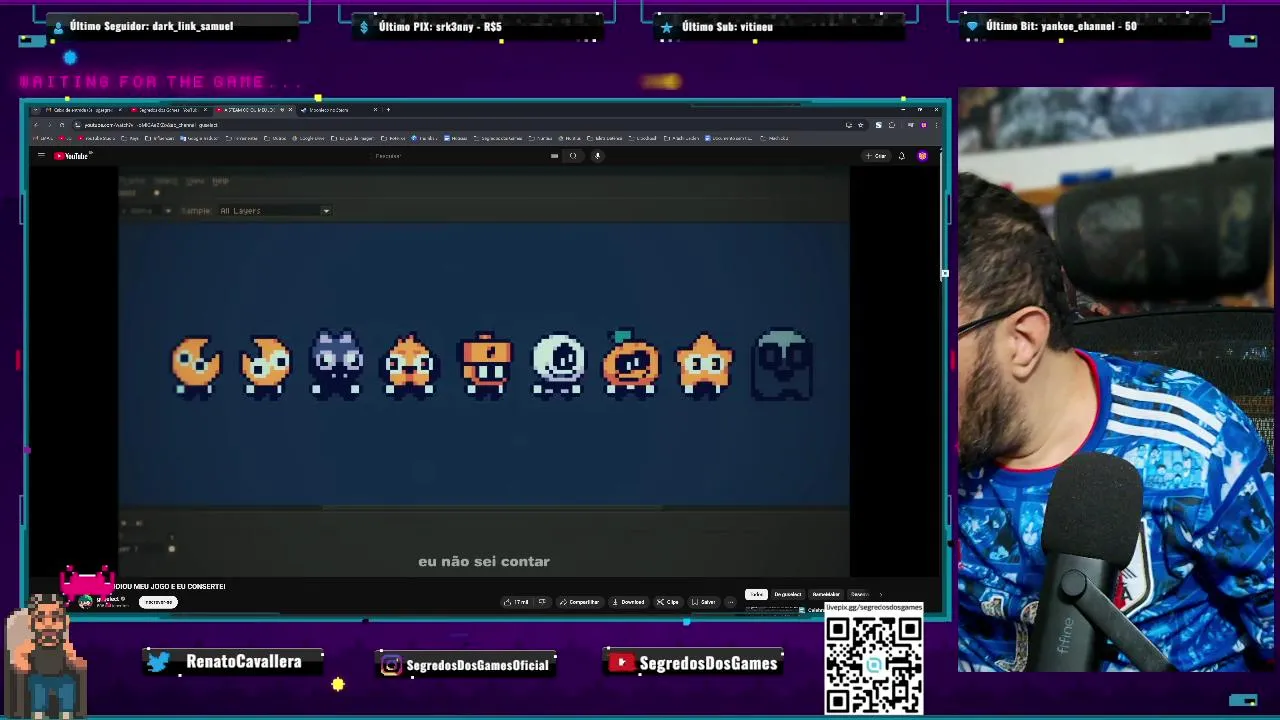Open more actions three-dot button under video

click(731, 602)
